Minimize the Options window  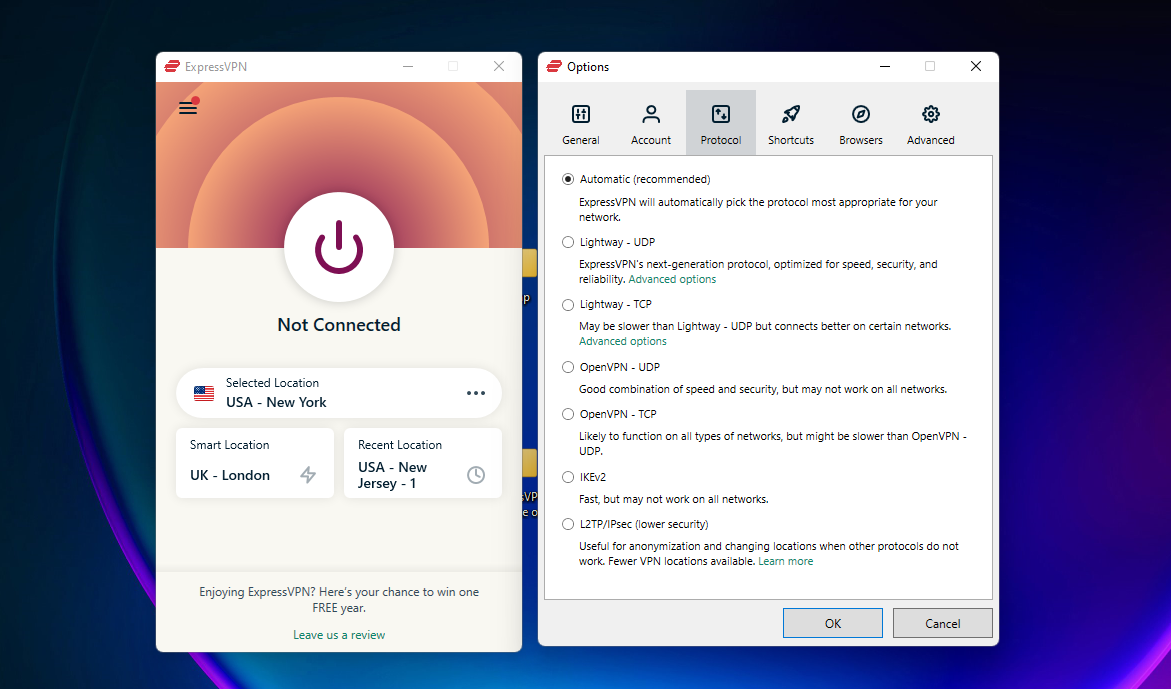tap(885, 66)
